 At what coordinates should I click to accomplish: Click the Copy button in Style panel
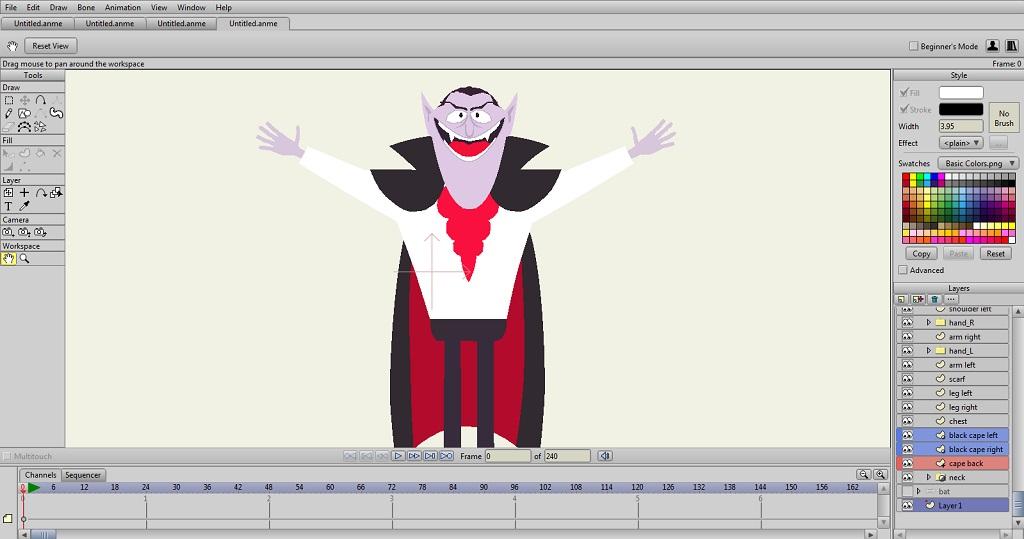921,254
